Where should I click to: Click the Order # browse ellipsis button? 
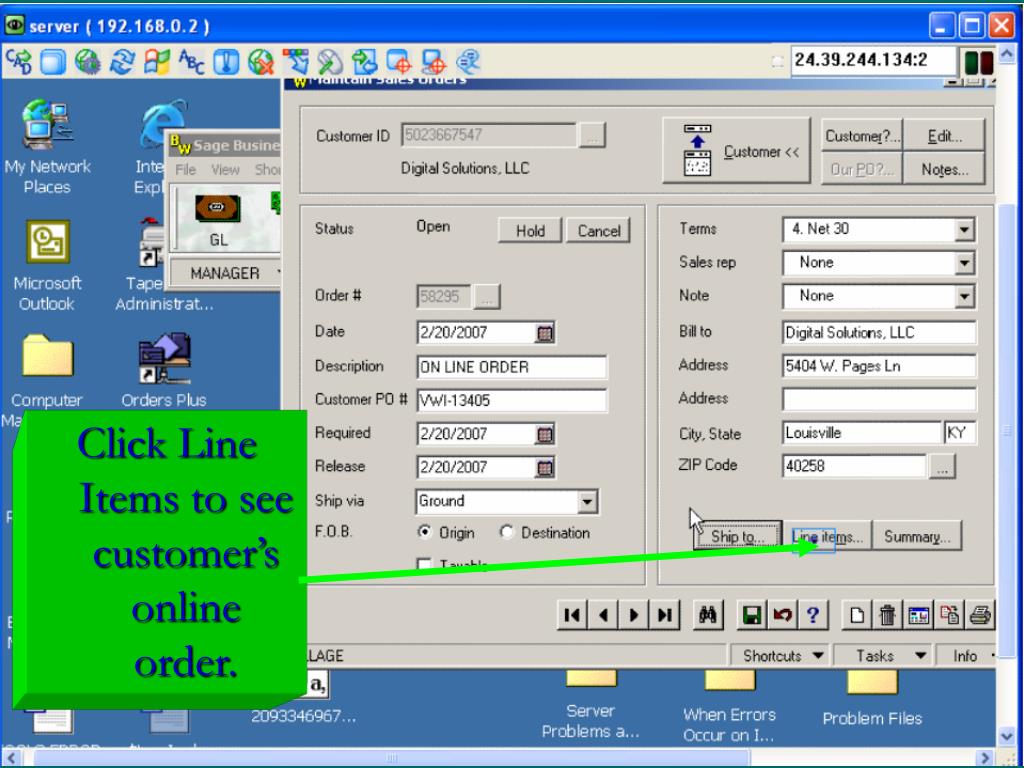coord(487,297)
